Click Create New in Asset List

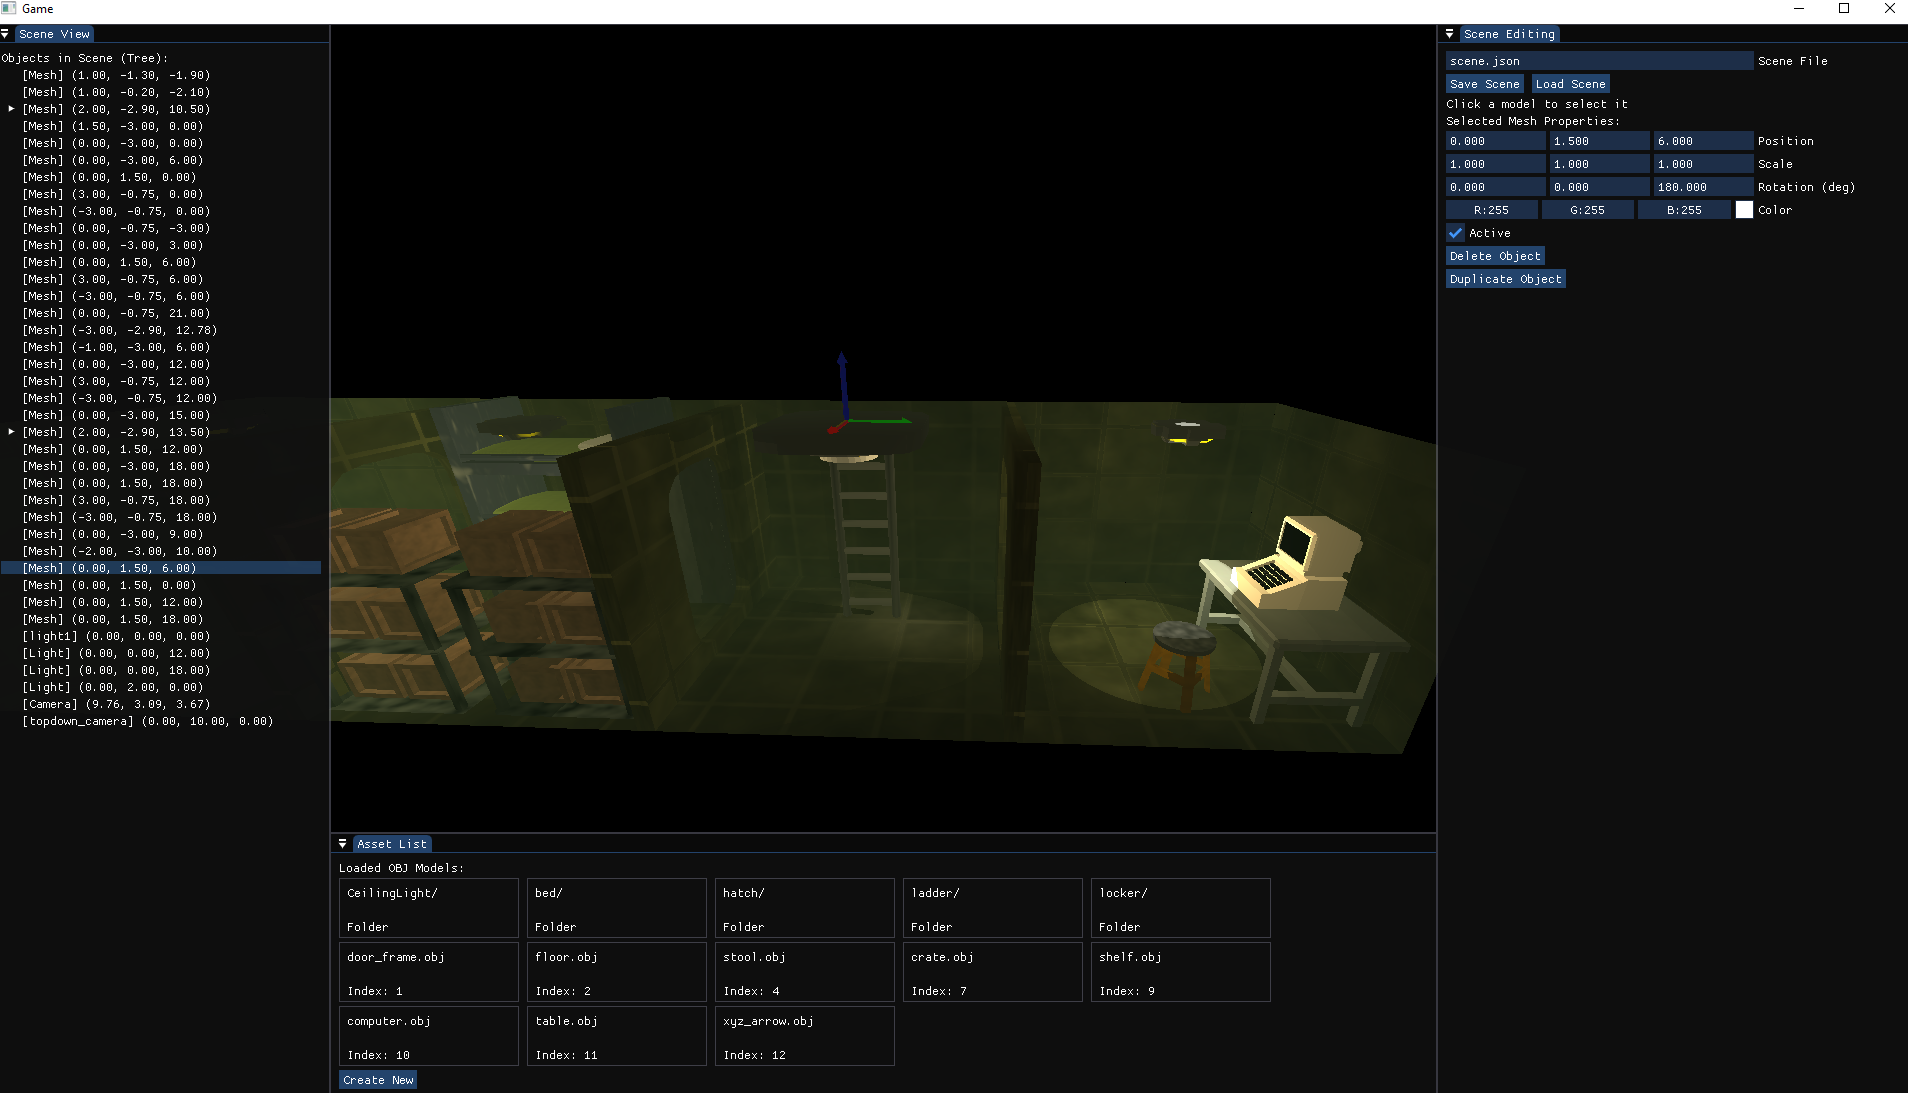378,1080
